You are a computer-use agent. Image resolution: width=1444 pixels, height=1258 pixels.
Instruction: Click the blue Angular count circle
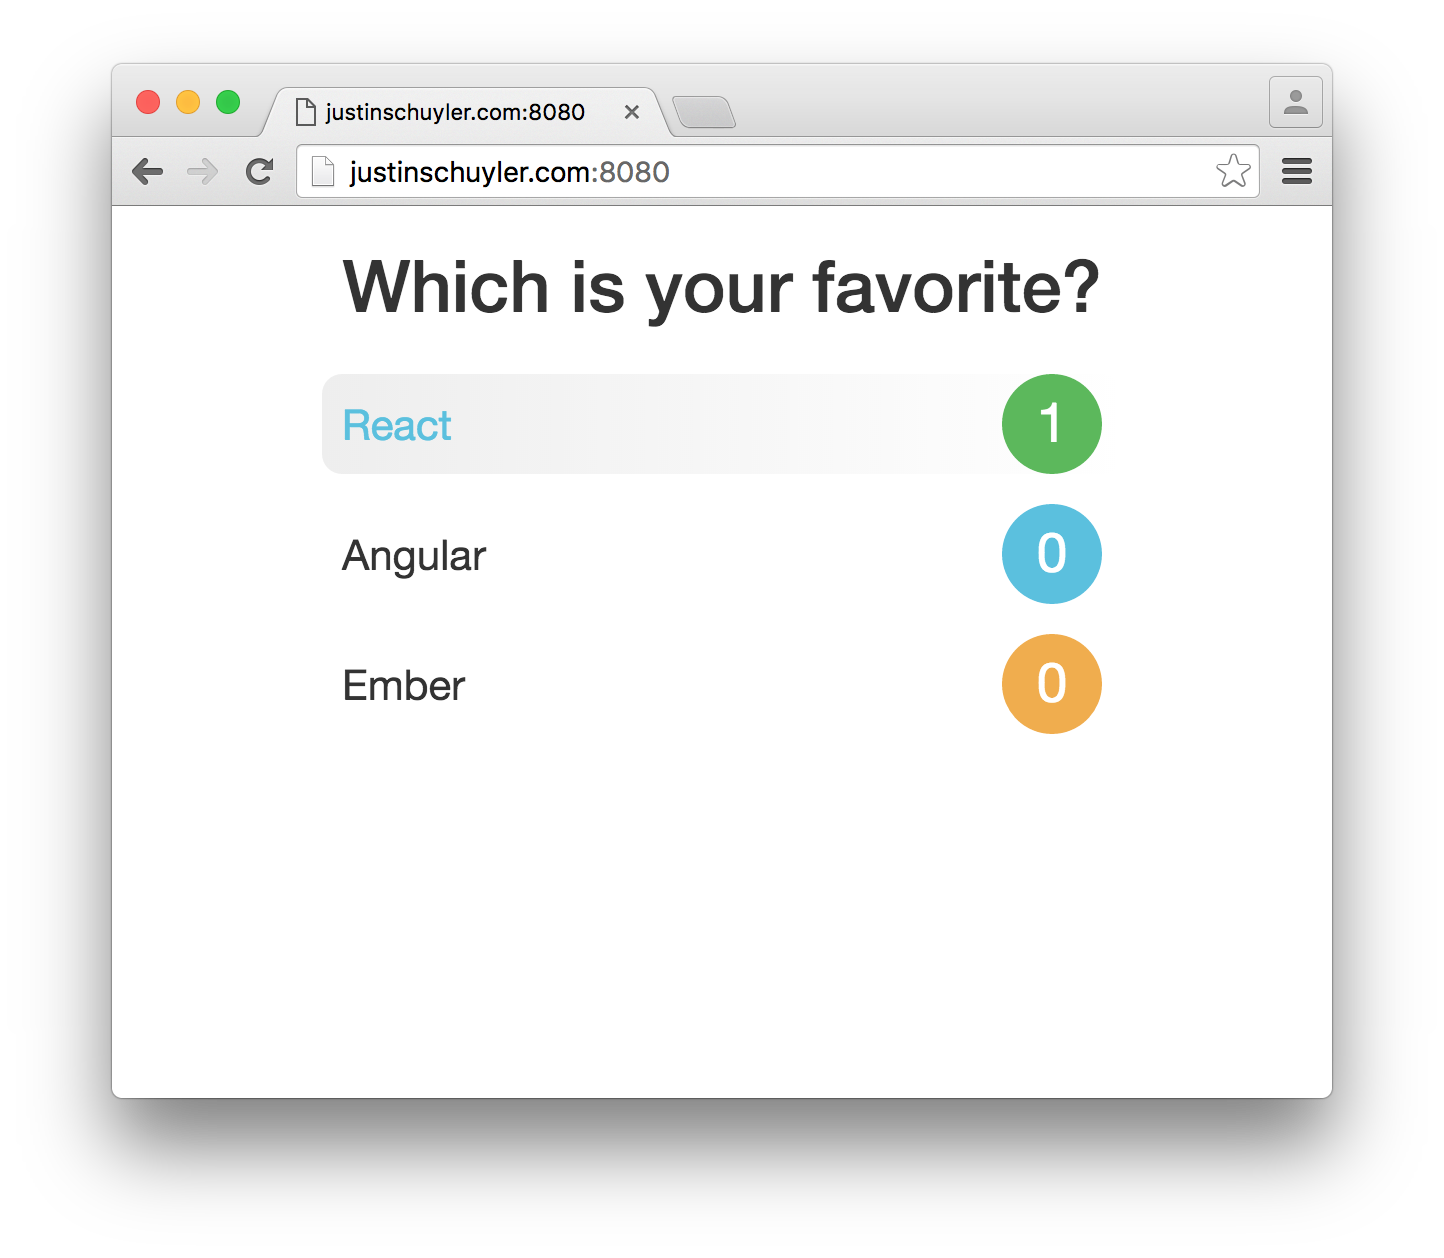click(1051, 553)
